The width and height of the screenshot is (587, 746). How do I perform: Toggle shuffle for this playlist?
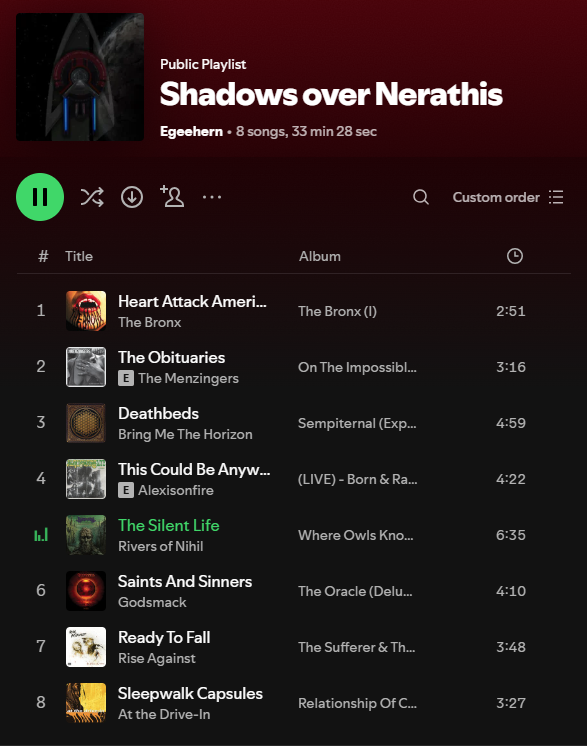pos(92,197)
